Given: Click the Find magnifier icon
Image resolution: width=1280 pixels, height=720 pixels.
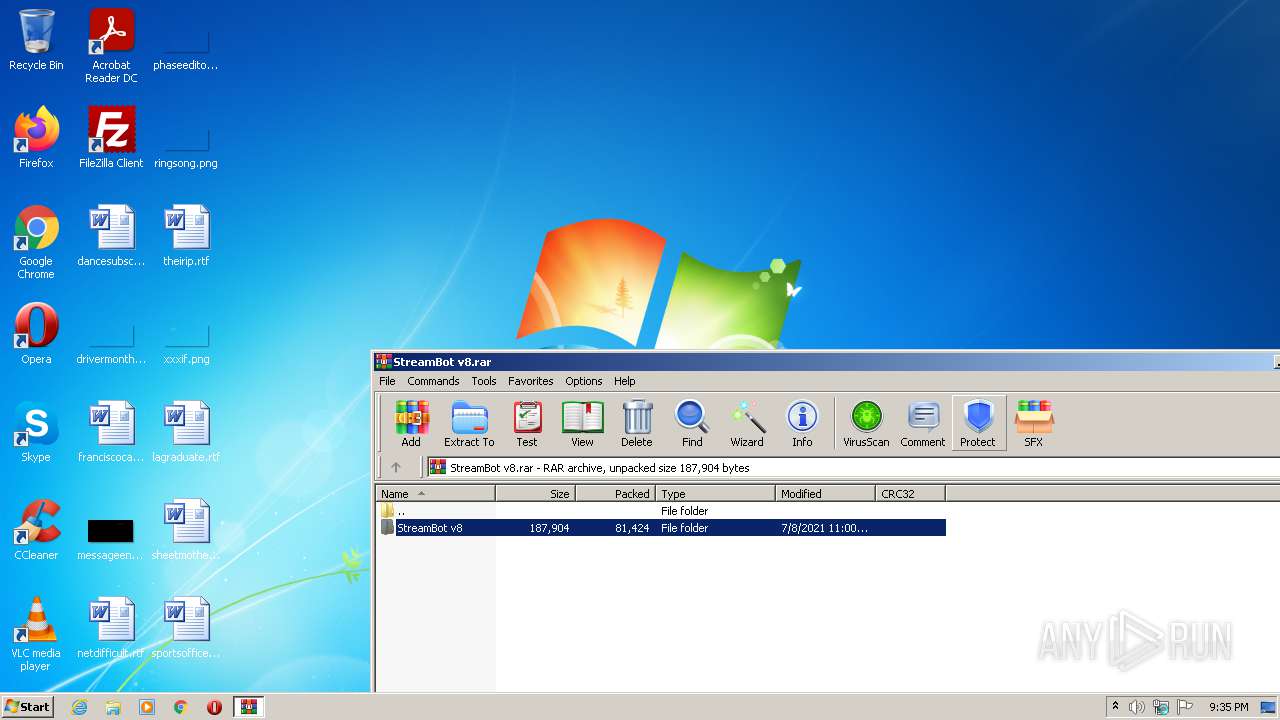Looking at the screenshot, I should 692,423.
